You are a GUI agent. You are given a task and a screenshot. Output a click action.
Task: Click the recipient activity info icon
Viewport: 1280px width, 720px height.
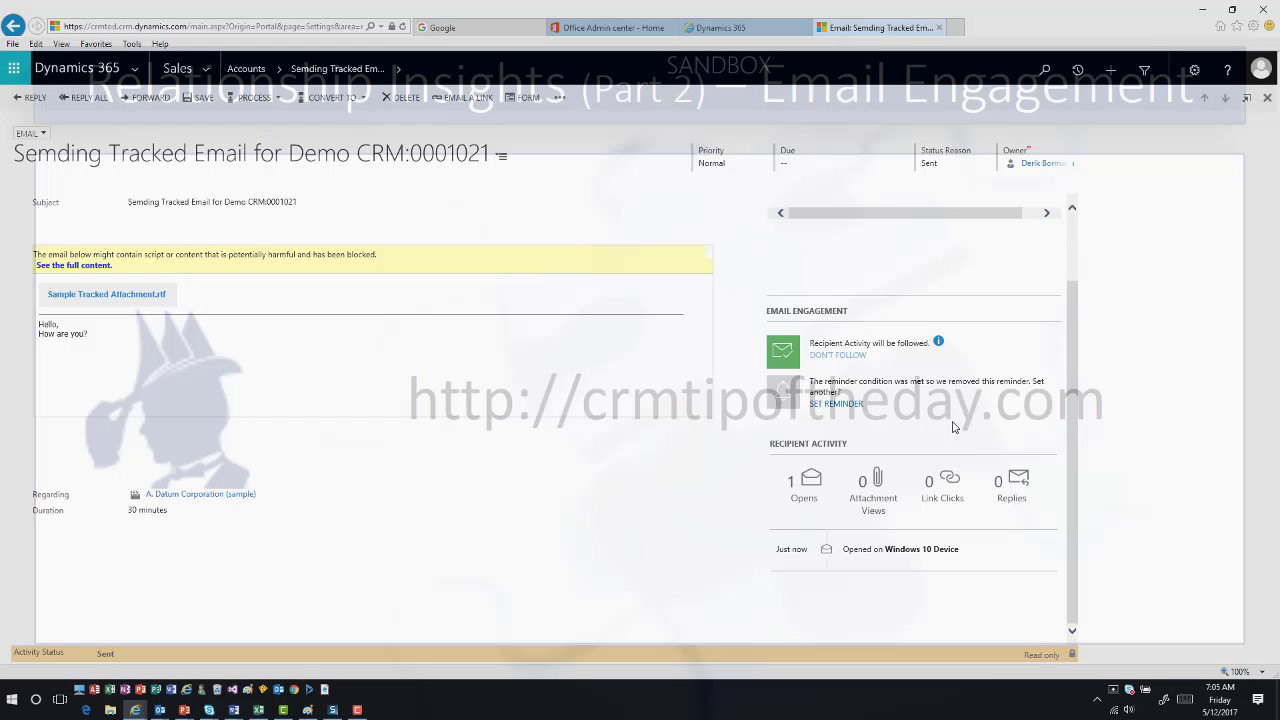(x=938, y=341)
